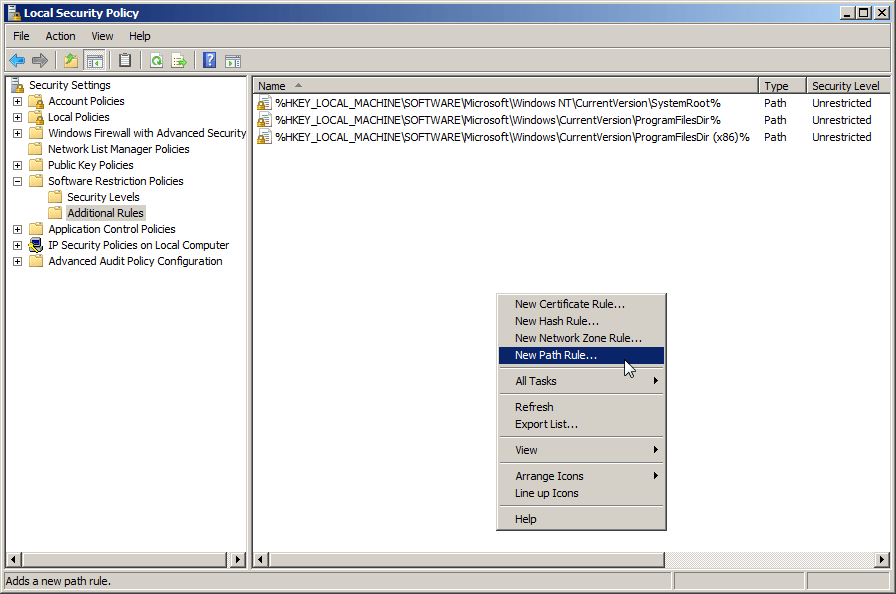Click the Local Security Policy title bar icon

coord(14,13)
